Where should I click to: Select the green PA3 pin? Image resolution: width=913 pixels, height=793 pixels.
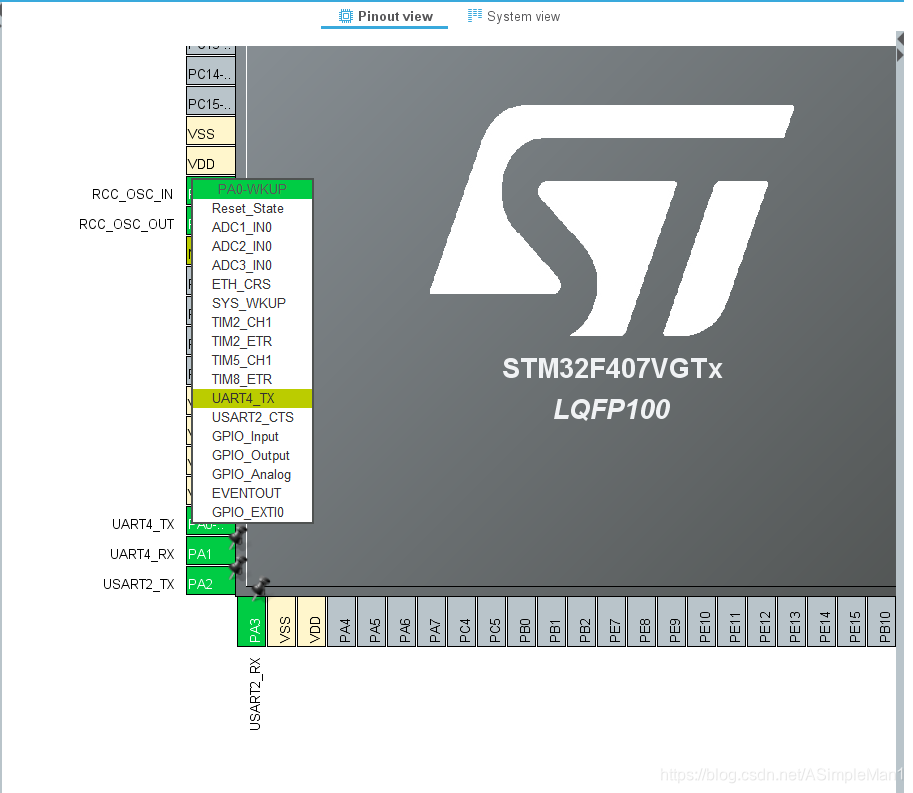click(252, 622)
